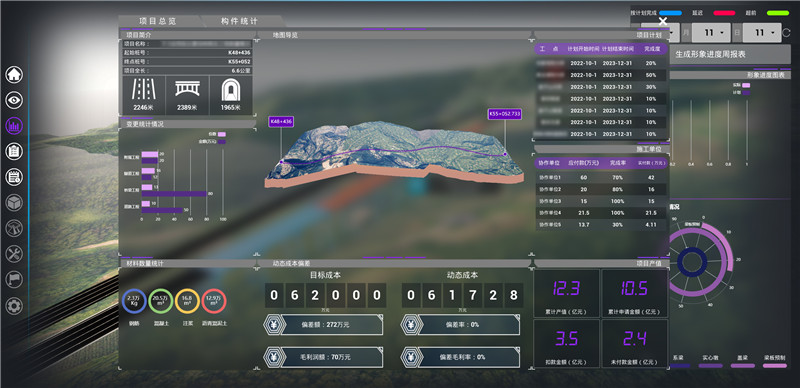
Task: Click the 计划开始时间 column header
Action: pos(583,49)
